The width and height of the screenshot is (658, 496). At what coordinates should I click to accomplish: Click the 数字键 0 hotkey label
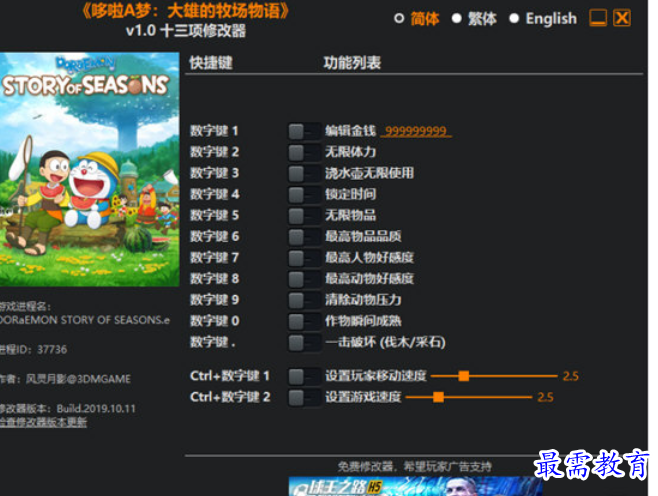pos(214,321)
